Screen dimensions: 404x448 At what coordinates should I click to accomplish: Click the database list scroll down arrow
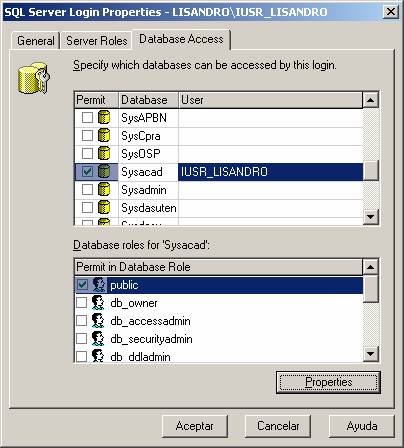(x=371, y=217)
